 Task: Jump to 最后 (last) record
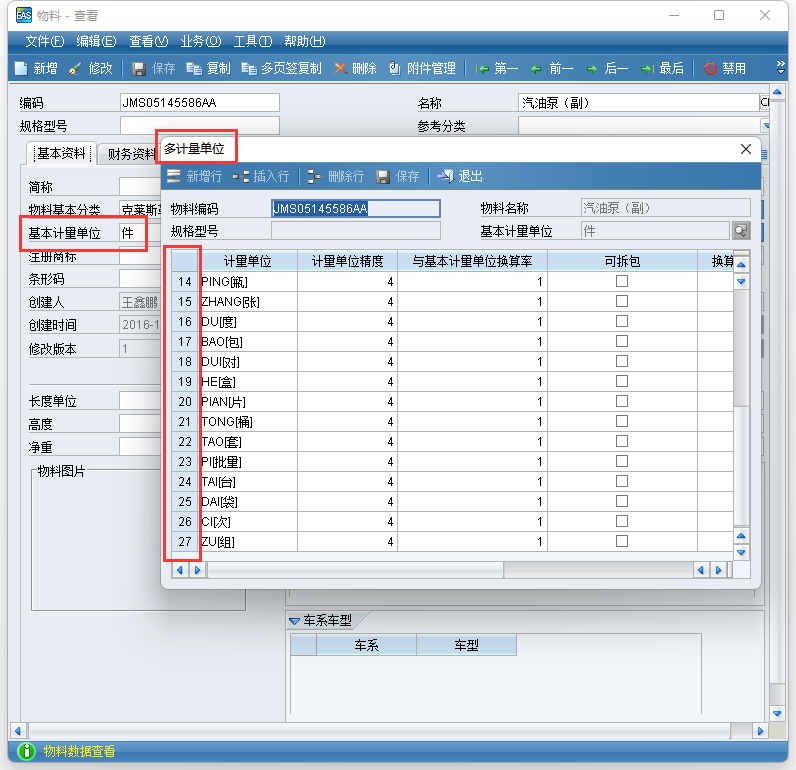tap(662, 68)
